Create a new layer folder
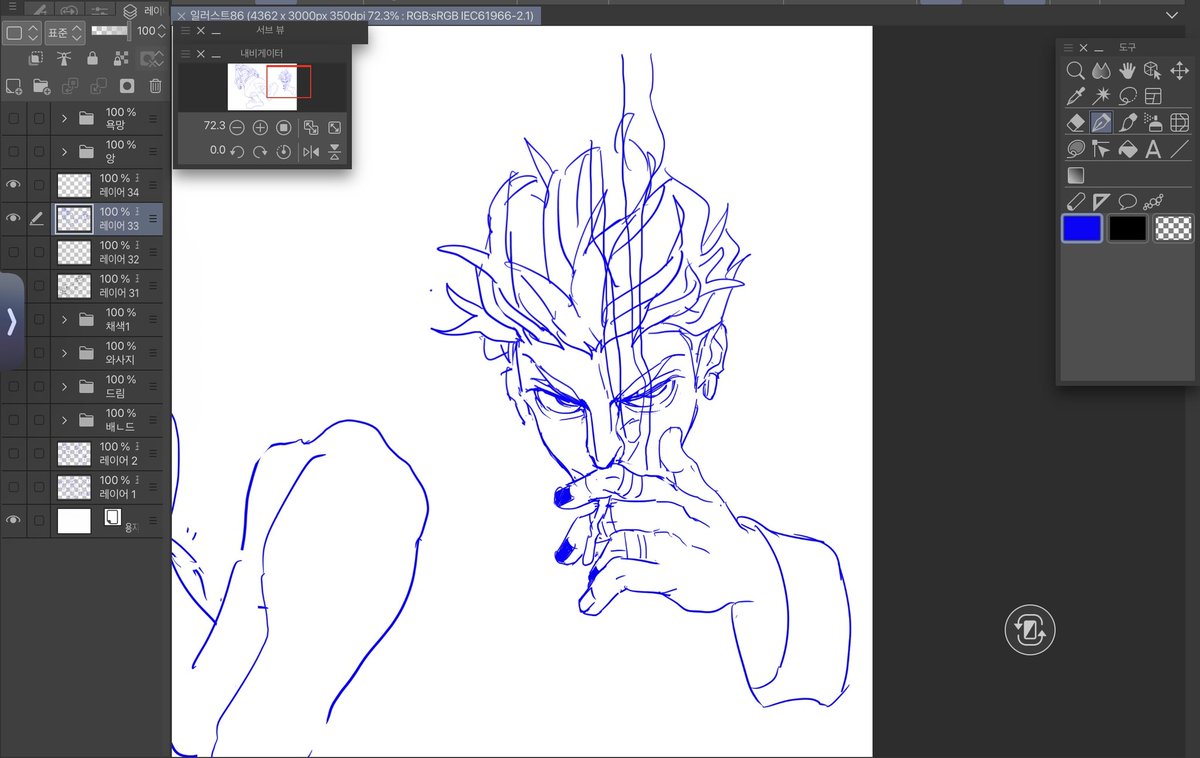The image size is (1200, 758). click(x=41, y=87)
